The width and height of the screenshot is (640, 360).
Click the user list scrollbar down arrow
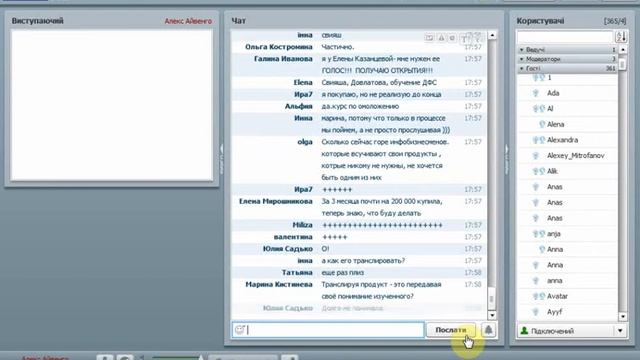(622, 316)
